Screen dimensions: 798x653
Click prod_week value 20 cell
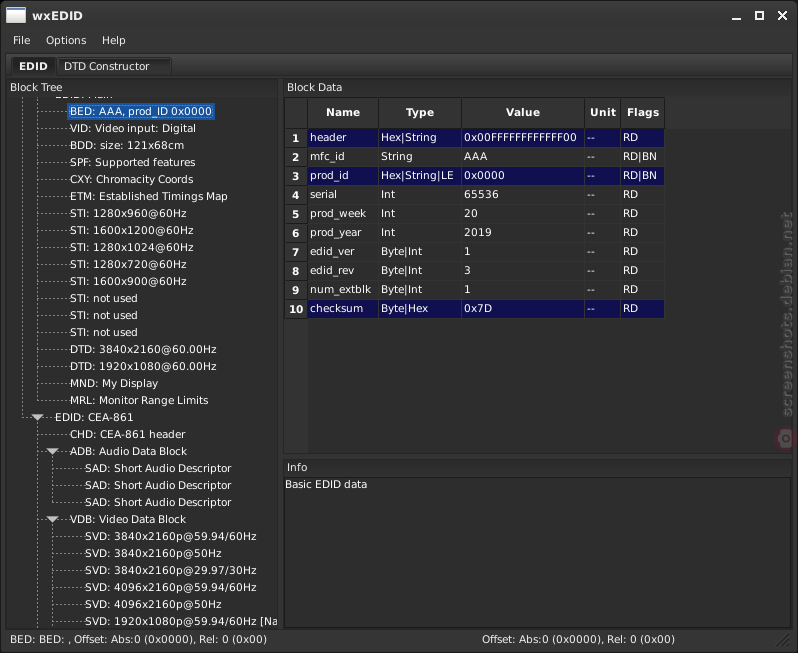[523, 213]
